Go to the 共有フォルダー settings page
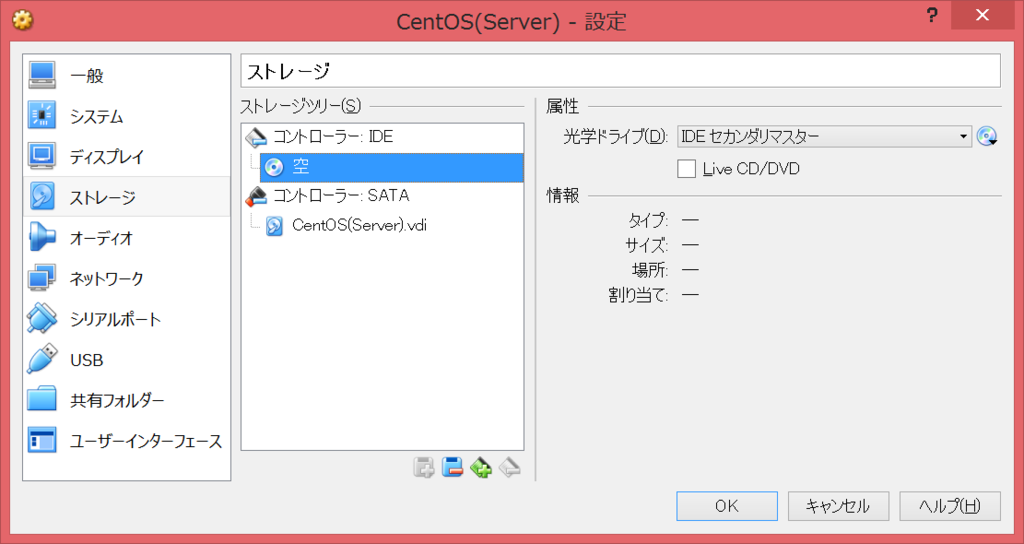Image resolution: width=1024 pixels, height=544 pixels. [x=127, y=400]
